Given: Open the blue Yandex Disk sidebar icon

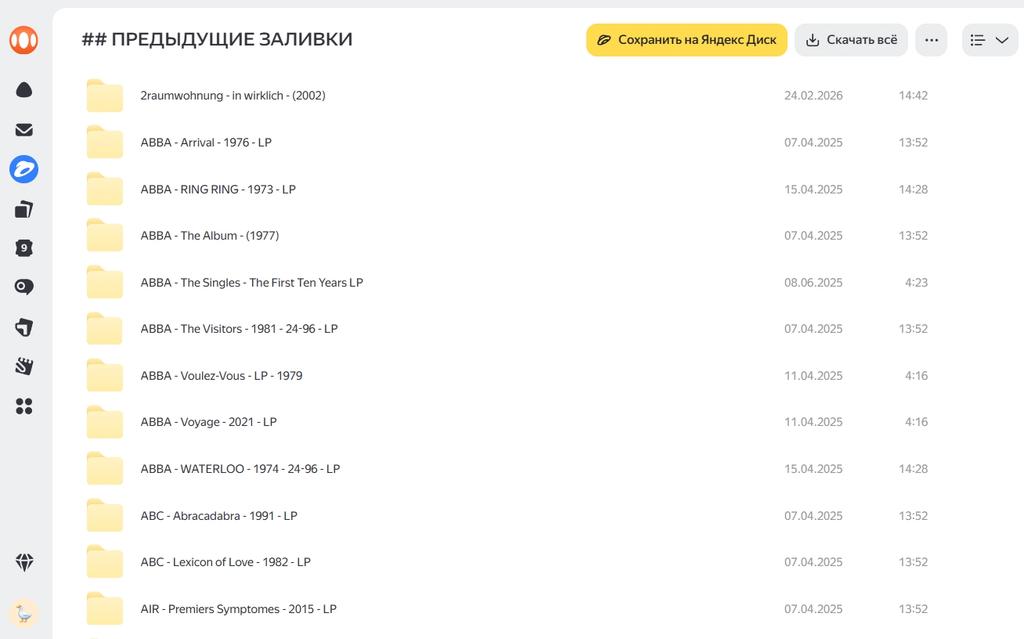Looking at the screenshot, I should [x=24, y=169].
